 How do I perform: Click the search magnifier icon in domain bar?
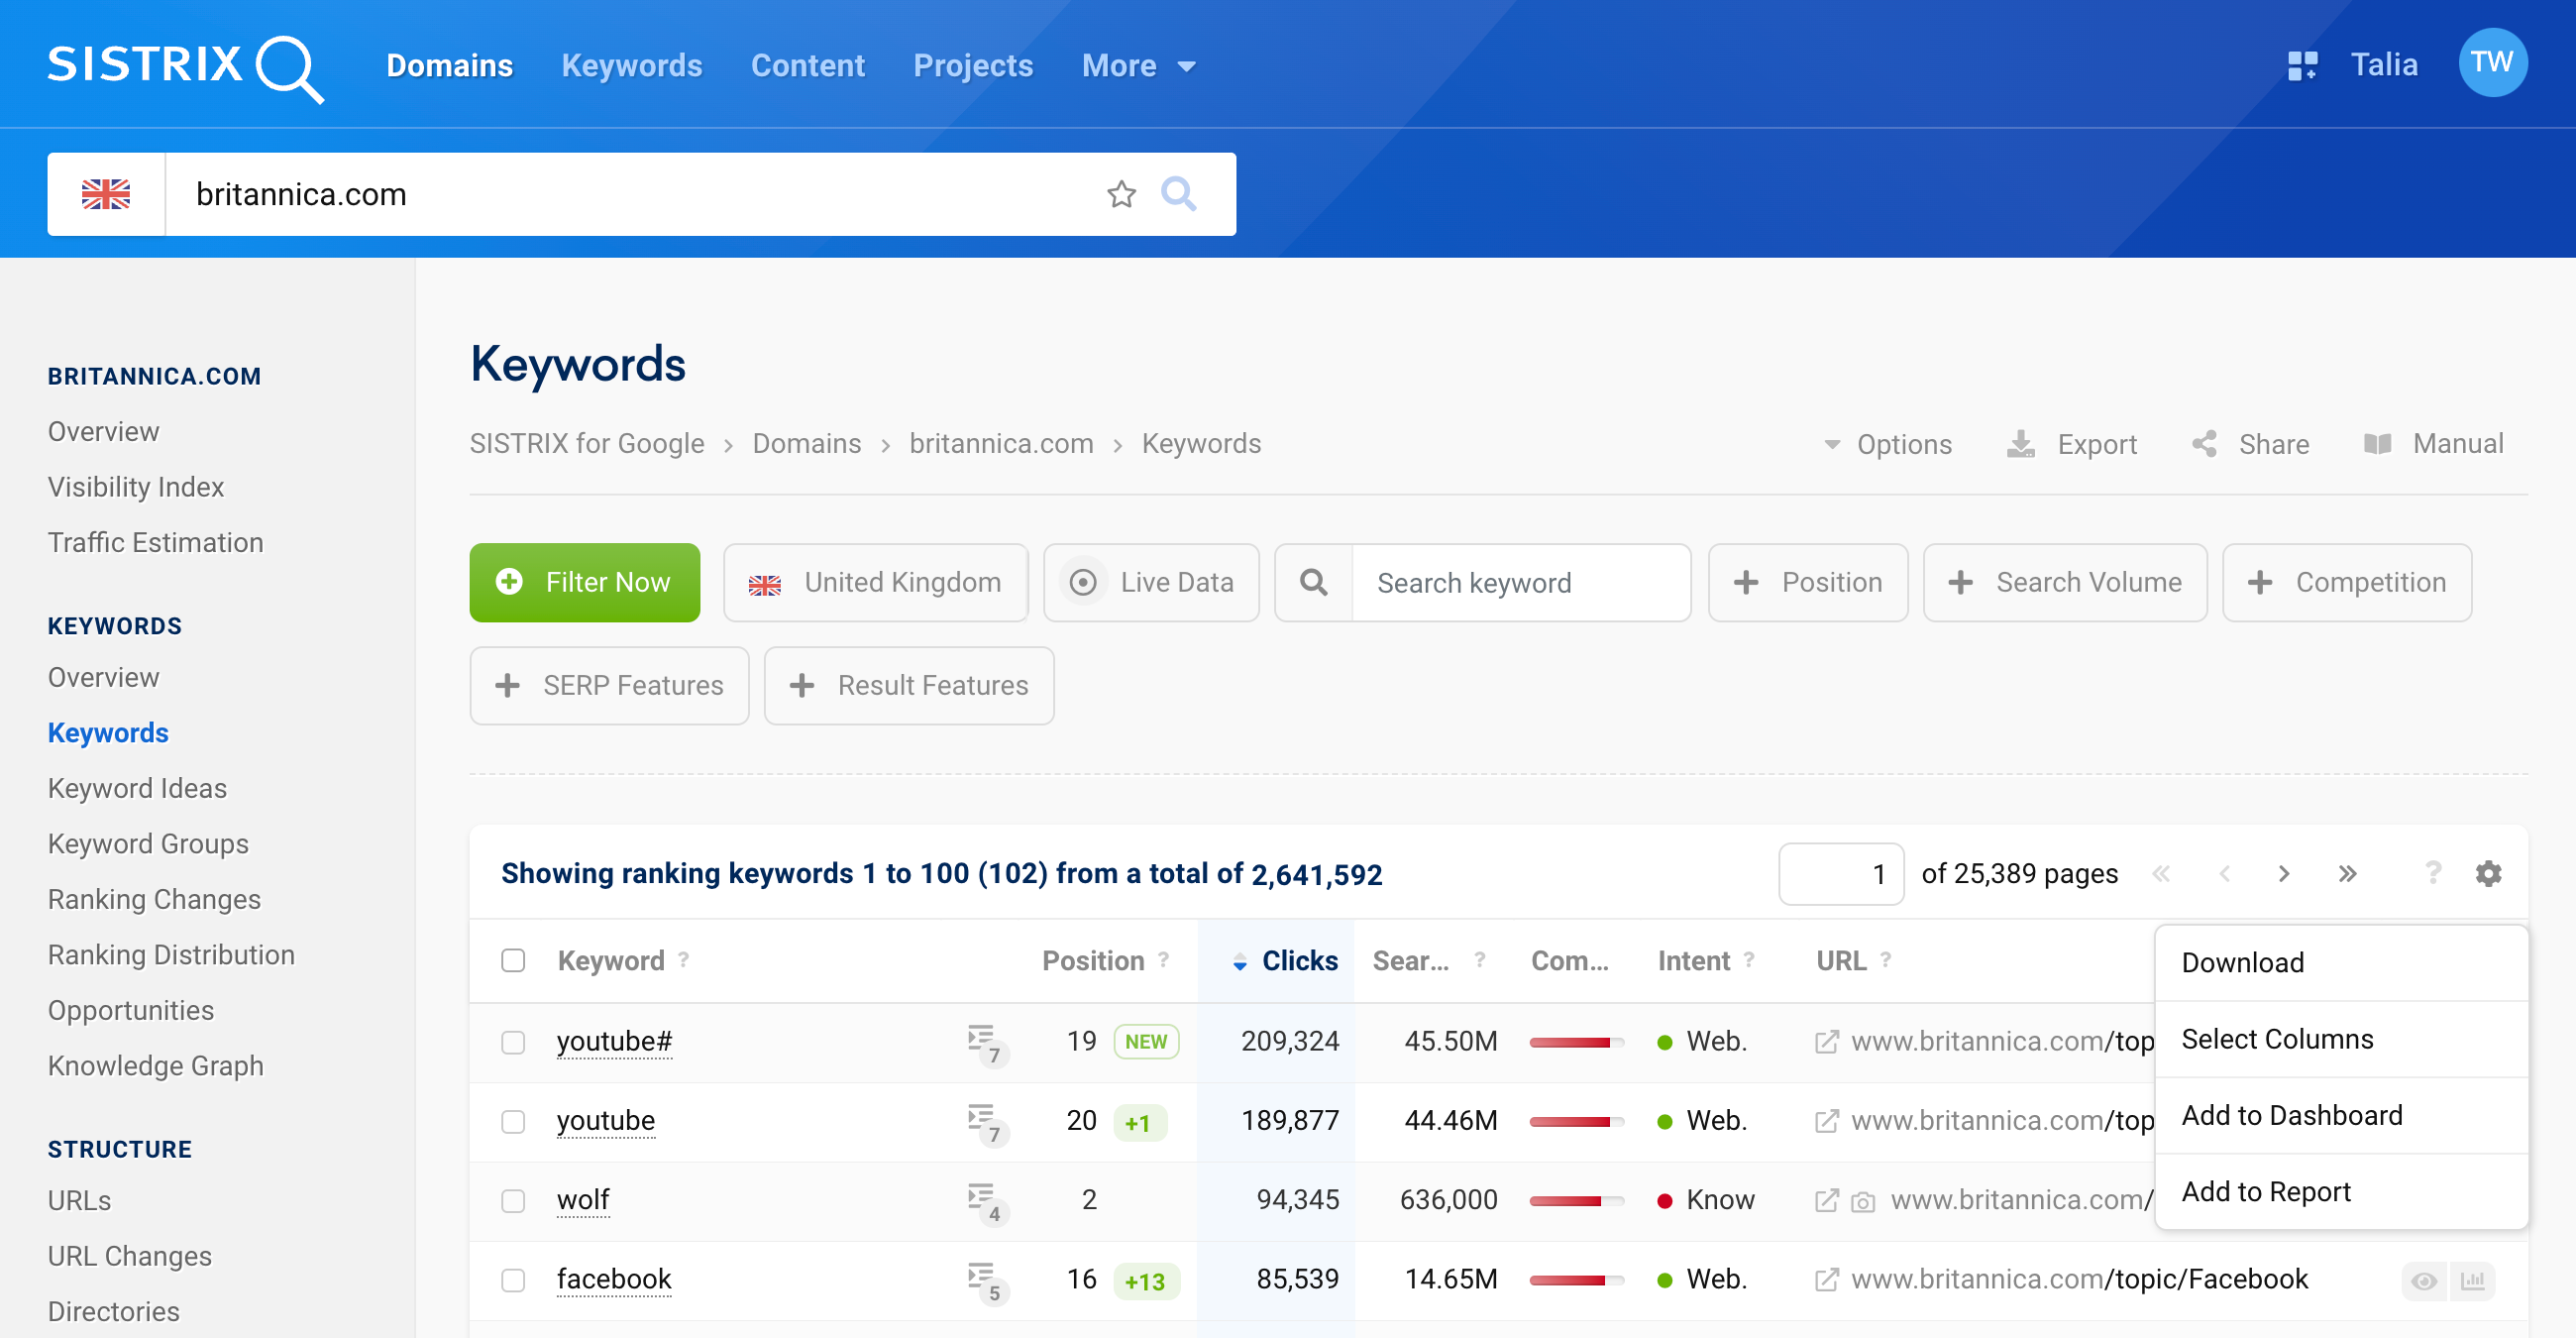(x=1178, y=193)
